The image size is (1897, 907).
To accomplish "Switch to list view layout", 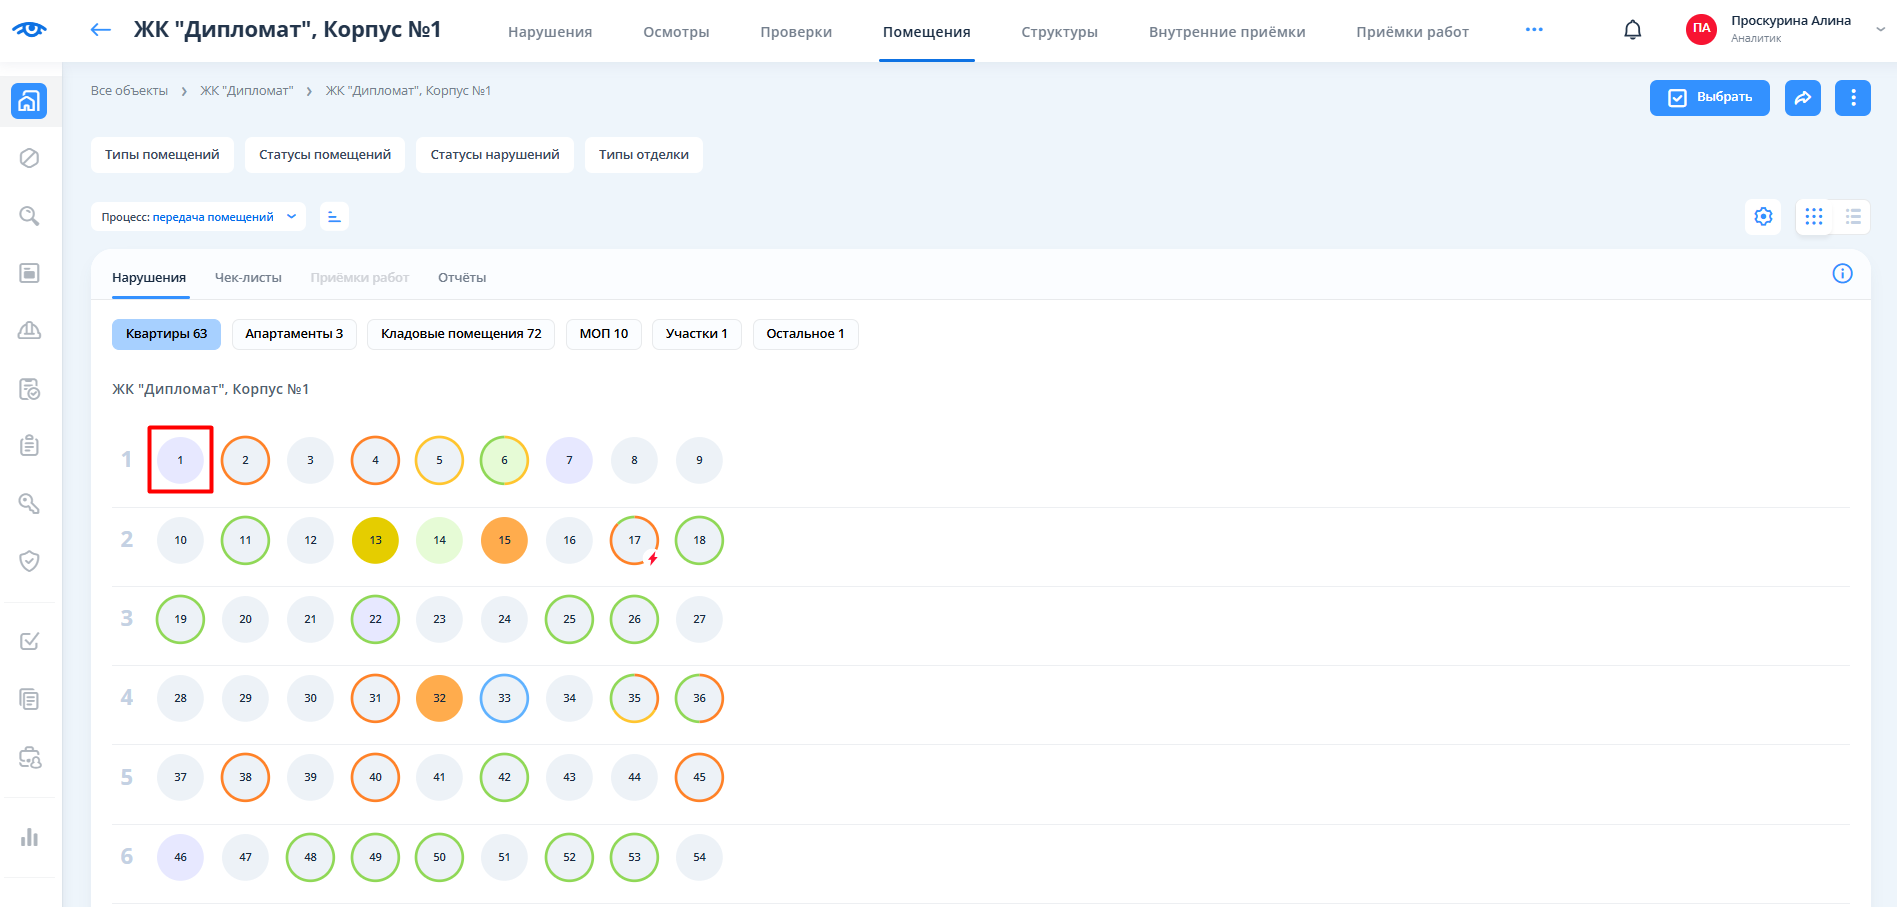I will coord(1853,217).
